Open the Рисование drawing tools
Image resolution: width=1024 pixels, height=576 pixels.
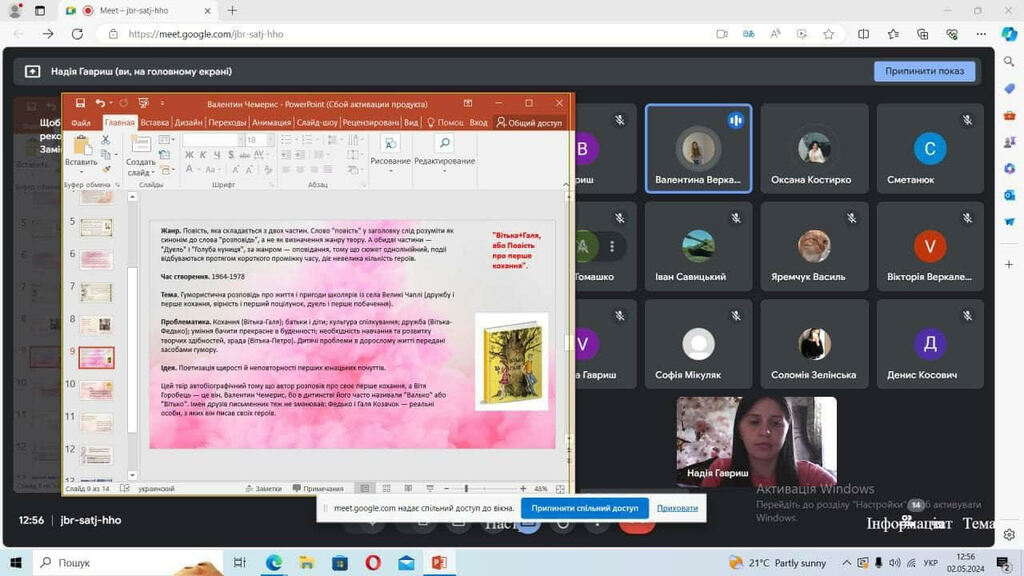pos(390,150)
